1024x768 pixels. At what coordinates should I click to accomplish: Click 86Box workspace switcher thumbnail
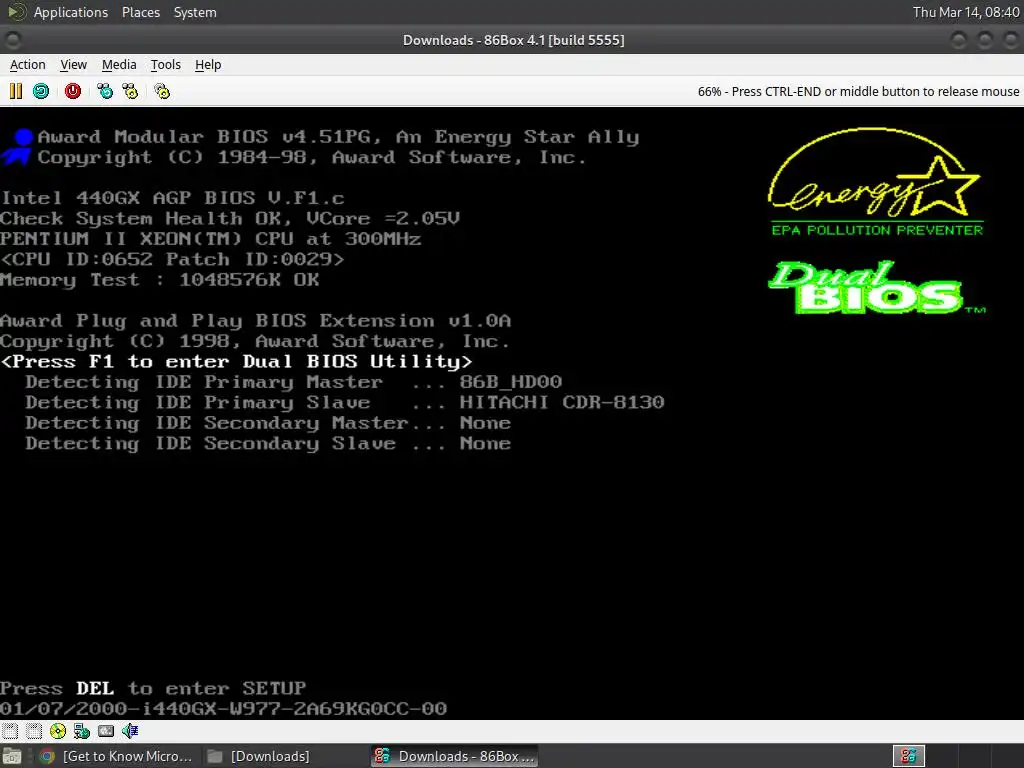click(x=908, y=756)
